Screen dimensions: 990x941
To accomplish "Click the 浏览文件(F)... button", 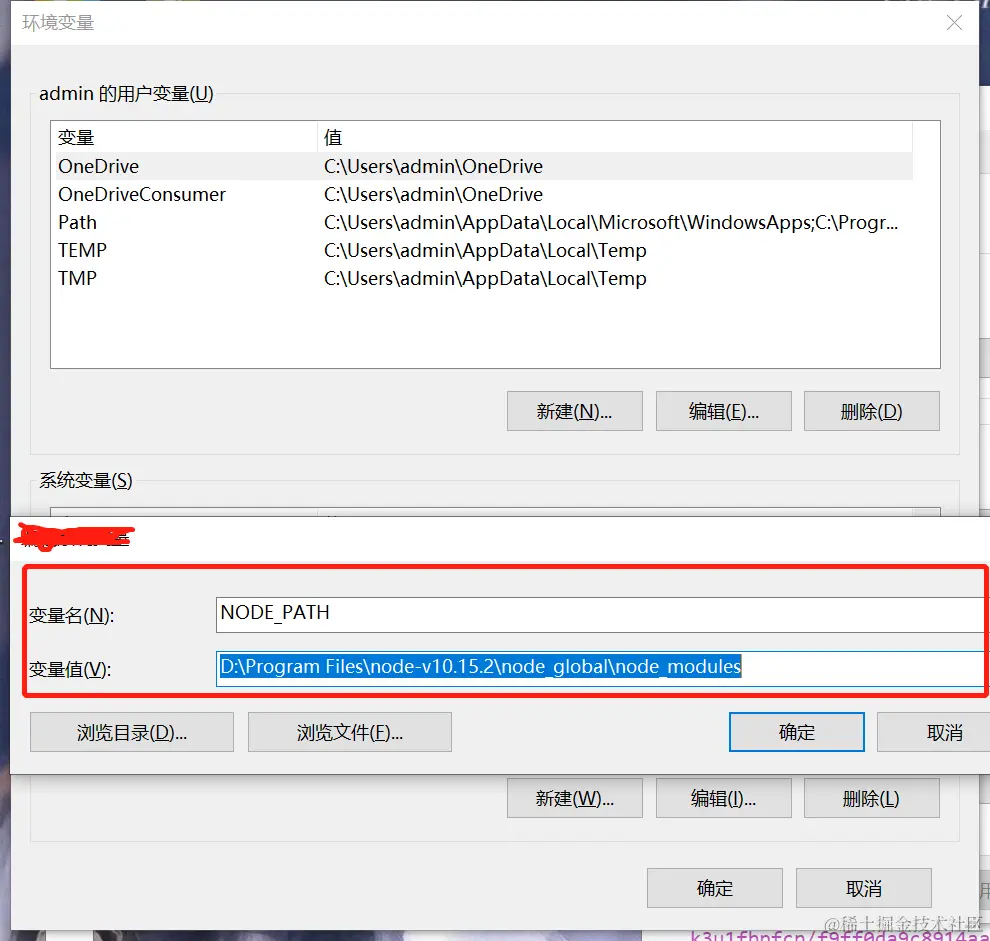I will coord(350,733).
